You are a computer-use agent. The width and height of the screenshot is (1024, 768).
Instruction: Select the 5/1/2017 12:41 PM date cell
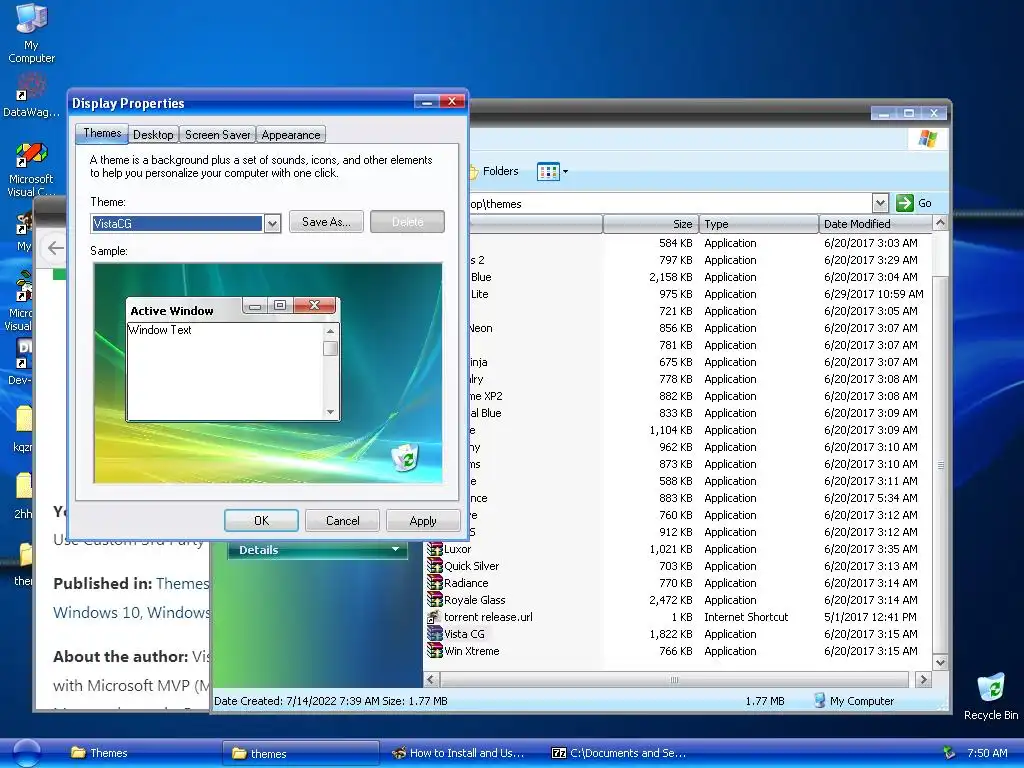[x=870, y=617]
